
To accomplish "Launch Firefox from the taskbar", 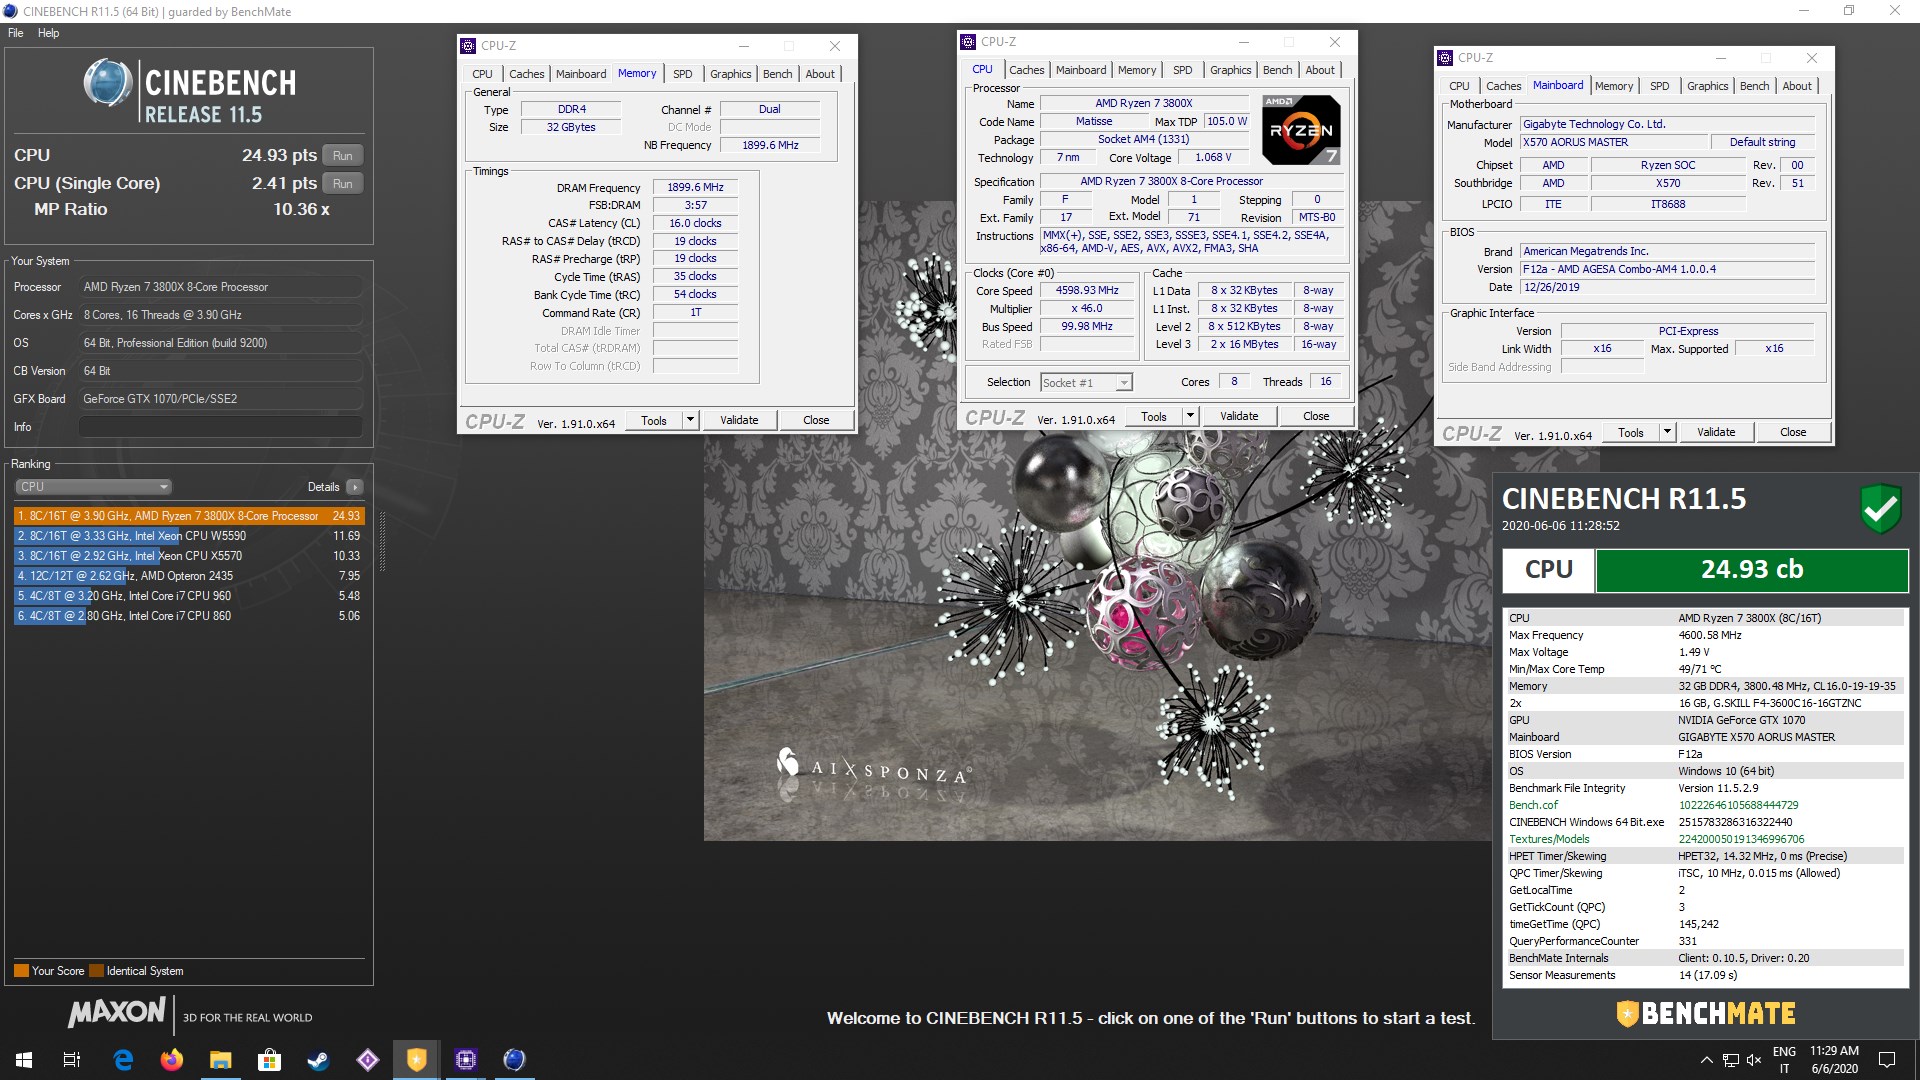I will click(x=172, y=1060).
